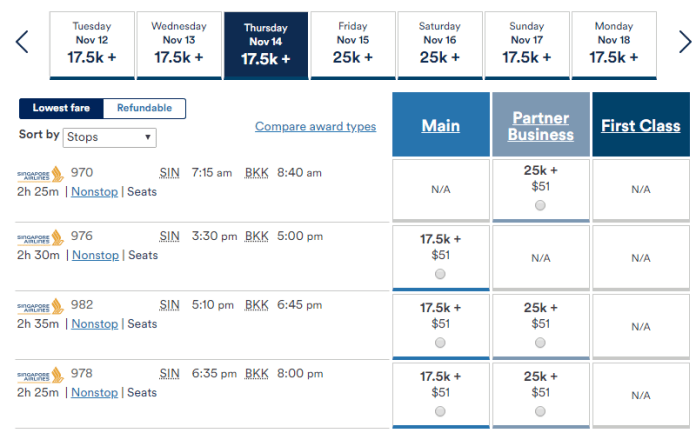Open the Sort by Stops dropdown
The width and height of the screenshot is (696, 433).
coord(110,137)
